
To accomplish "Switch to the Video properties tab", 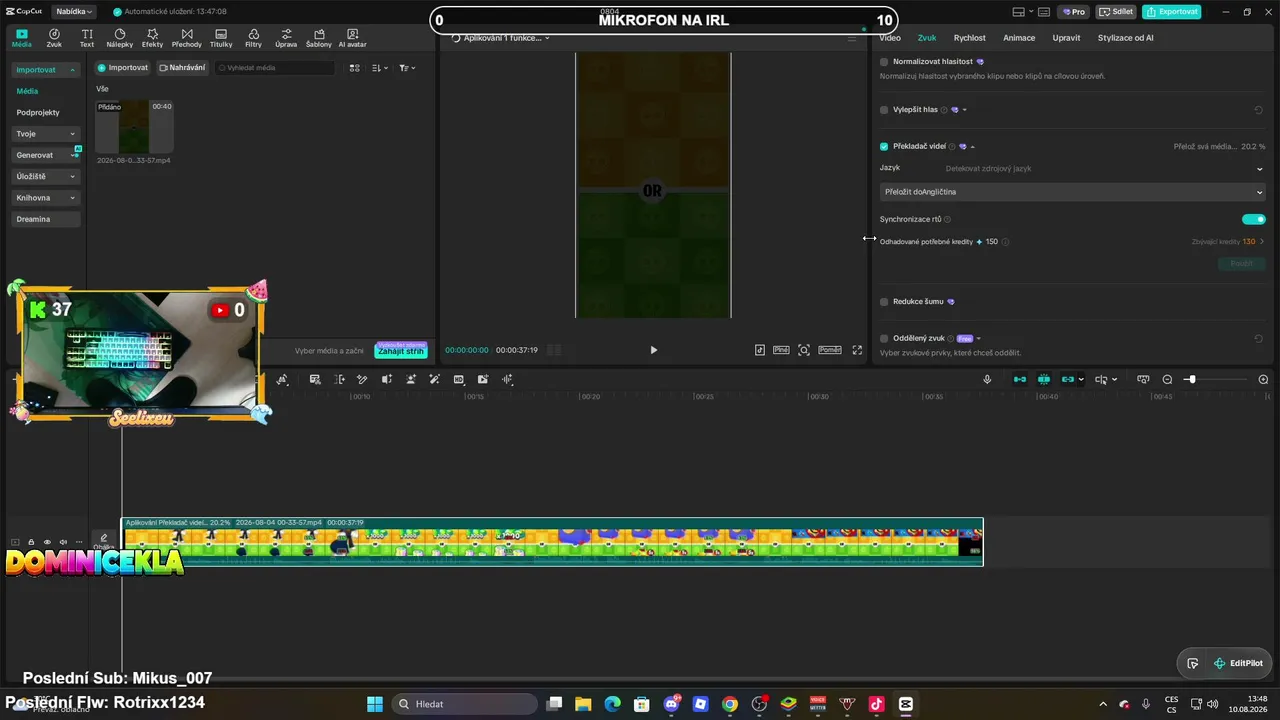I will 890,38.
